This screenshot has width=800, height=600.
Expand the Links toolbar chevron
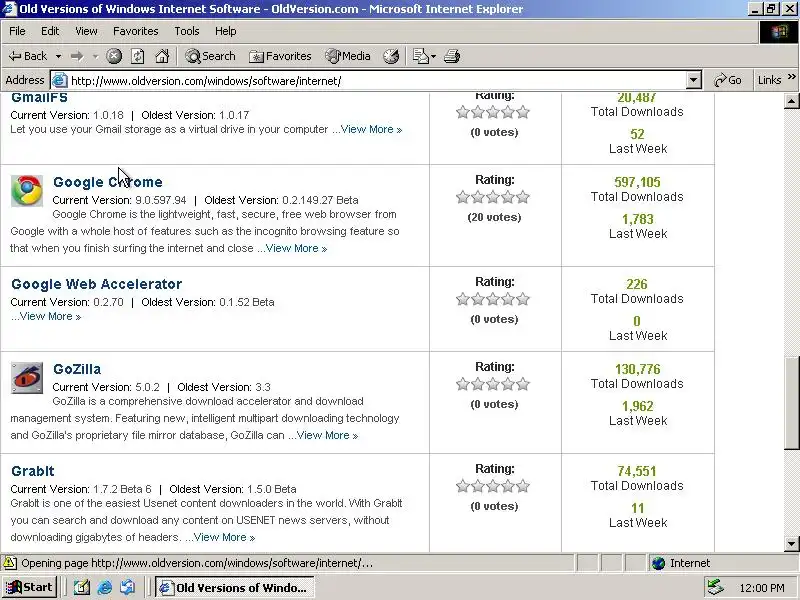pos(792,77)
